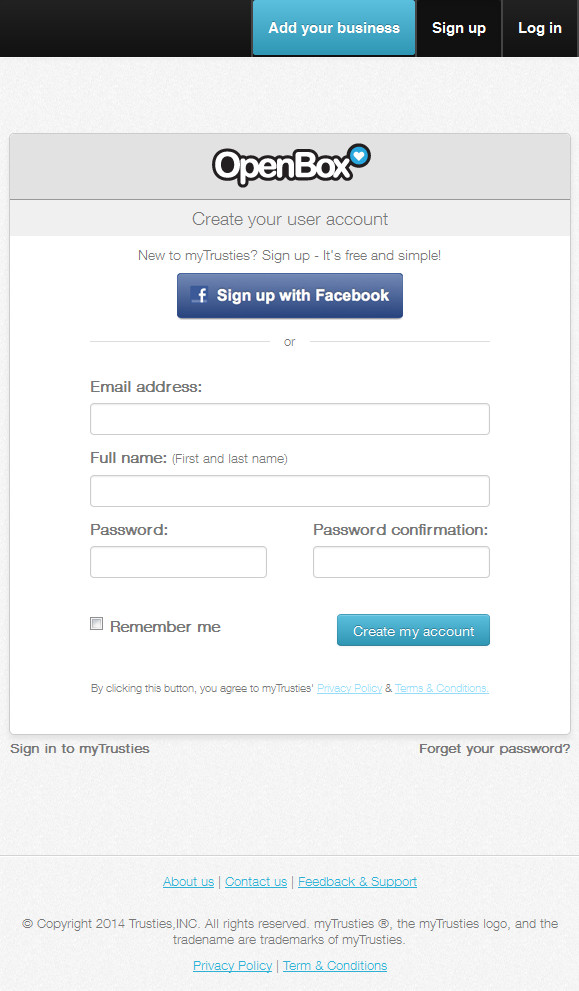This screenshot has height=991, width=579.
Task: Open Privacy Policy link under button
Action: point(350,688)
